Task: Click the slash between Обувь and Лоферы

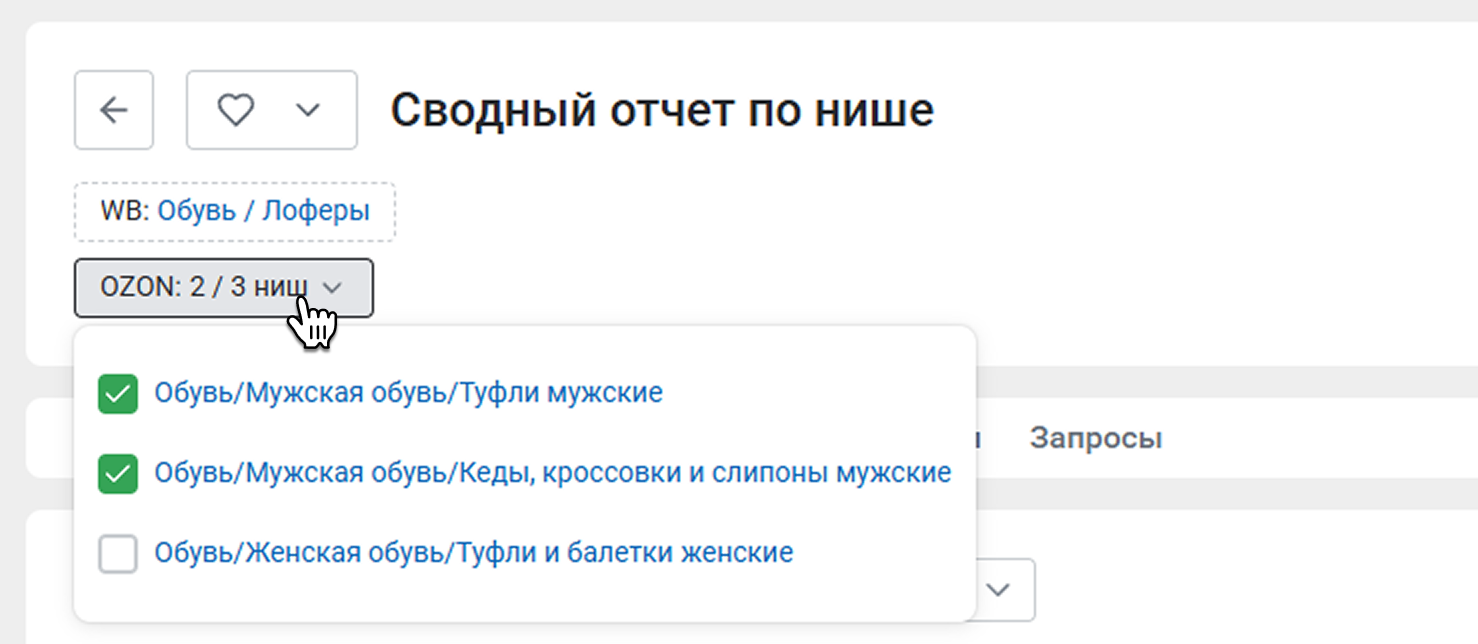Action: (250, 212)
